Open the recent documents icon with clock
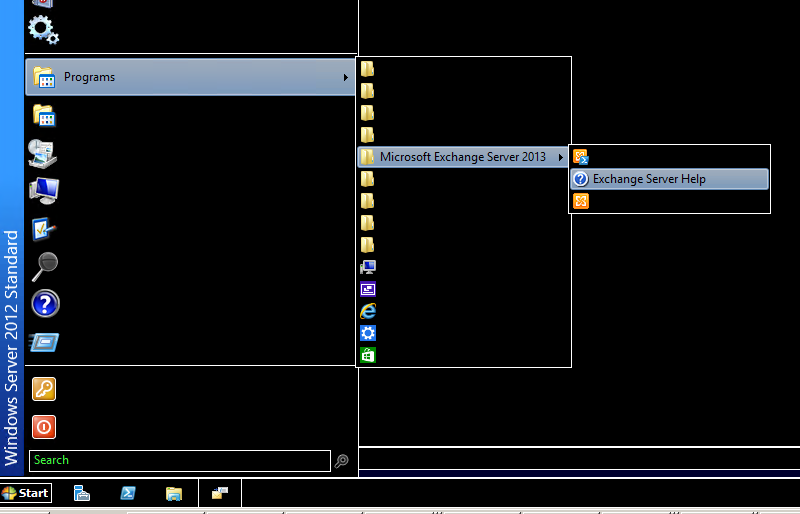Image resolution: width=800 pixels, height=514 pixels. (x=43, y=154)
